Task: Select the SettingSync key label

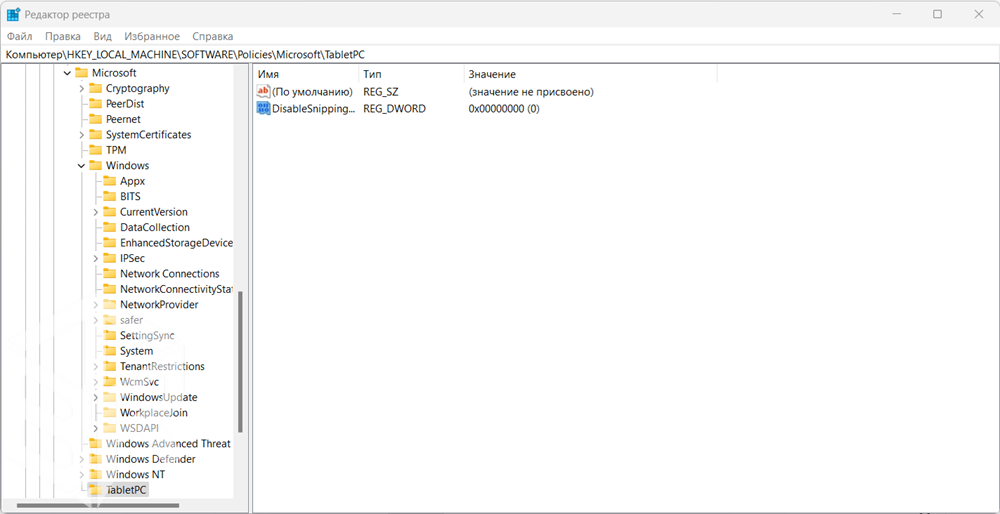Action: click(x=147, y=335)
